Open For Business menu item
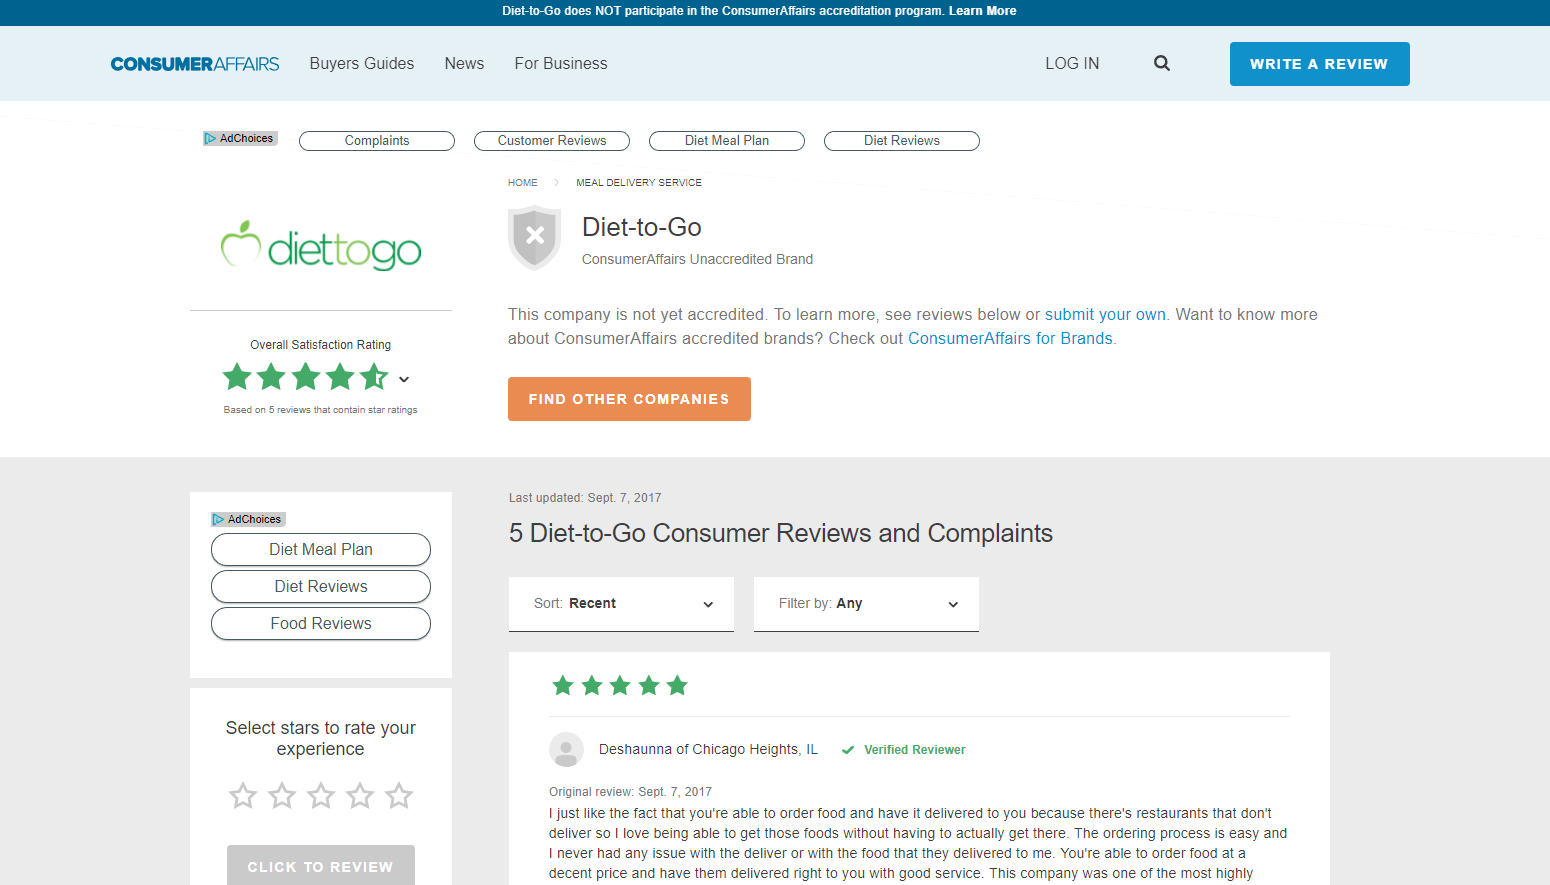Image resolution: width=1550 pixels, height=885 pixels. [x=561, y=63]
